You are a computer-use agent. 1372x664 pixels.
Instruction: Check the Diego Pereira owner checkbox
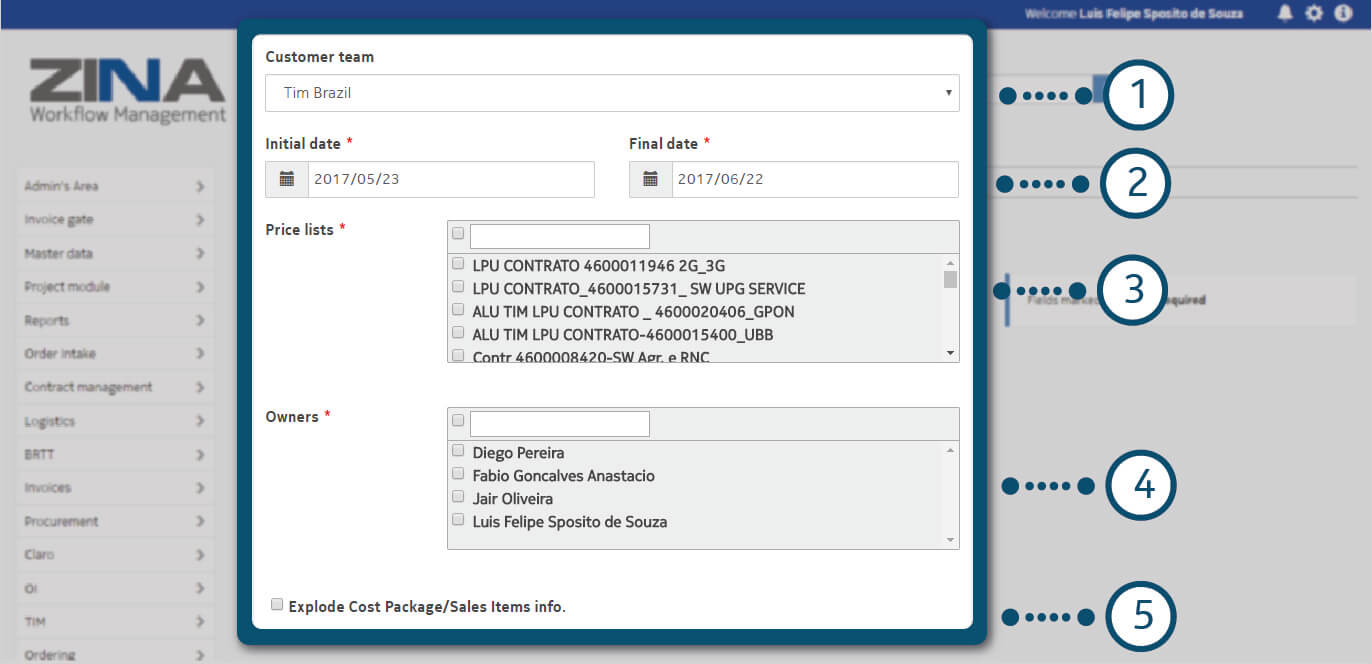(x=458, y=452)
